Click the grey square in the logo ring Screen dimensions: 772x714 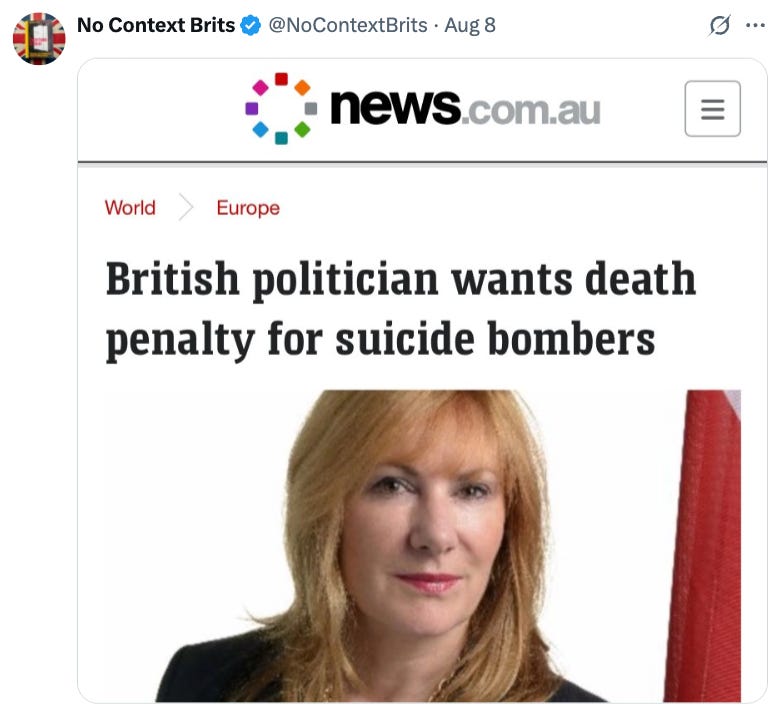point(311,108)
